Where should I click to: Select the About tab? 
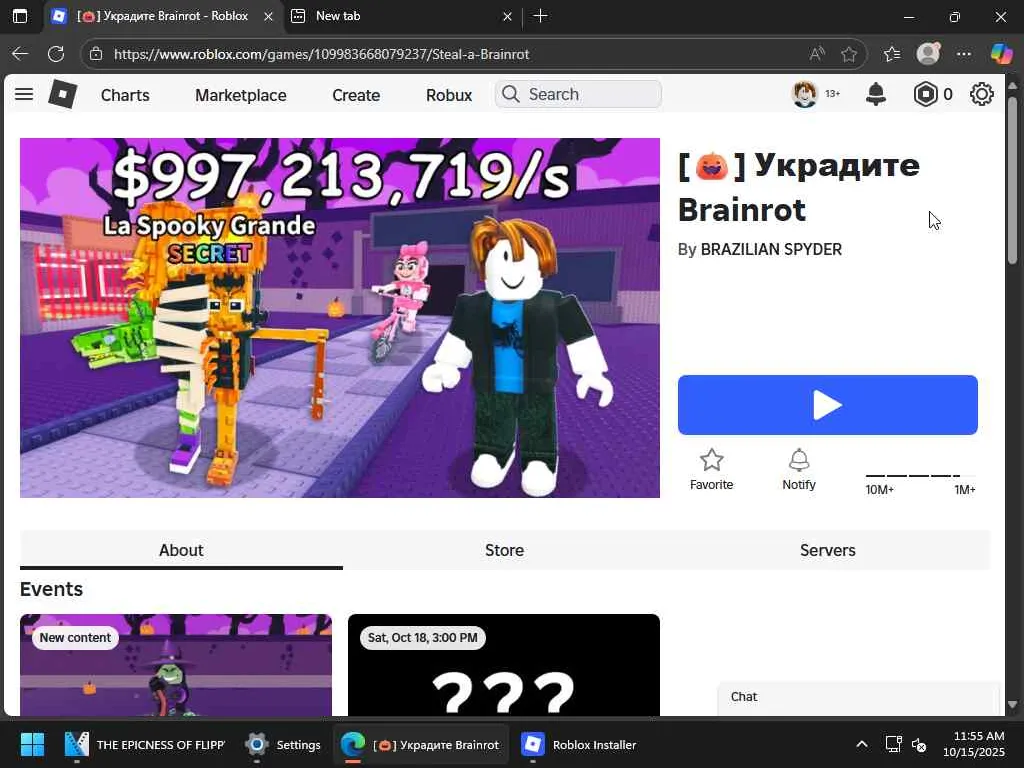(x=181, y=550)
